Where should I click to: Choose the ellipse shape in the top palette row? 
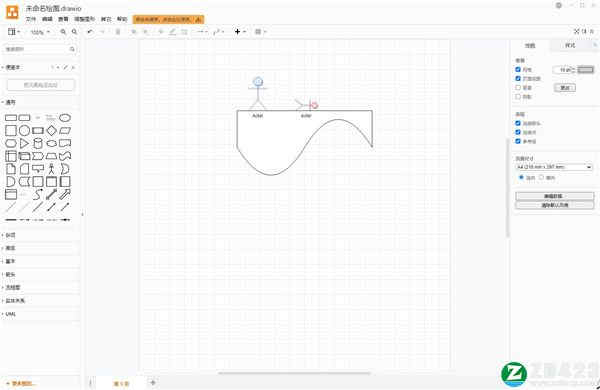pos(65,117)
